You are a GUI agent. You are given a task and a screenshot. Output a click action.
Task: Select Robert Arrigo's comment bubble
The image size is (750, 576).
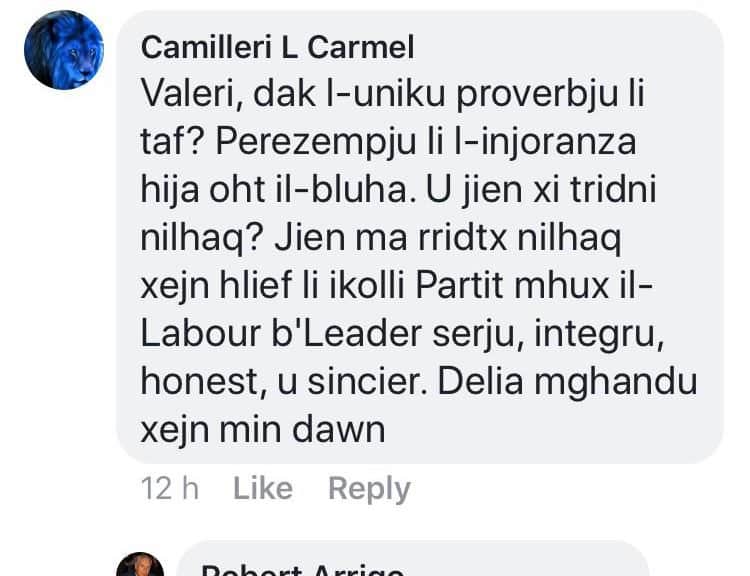click(412, 559)
